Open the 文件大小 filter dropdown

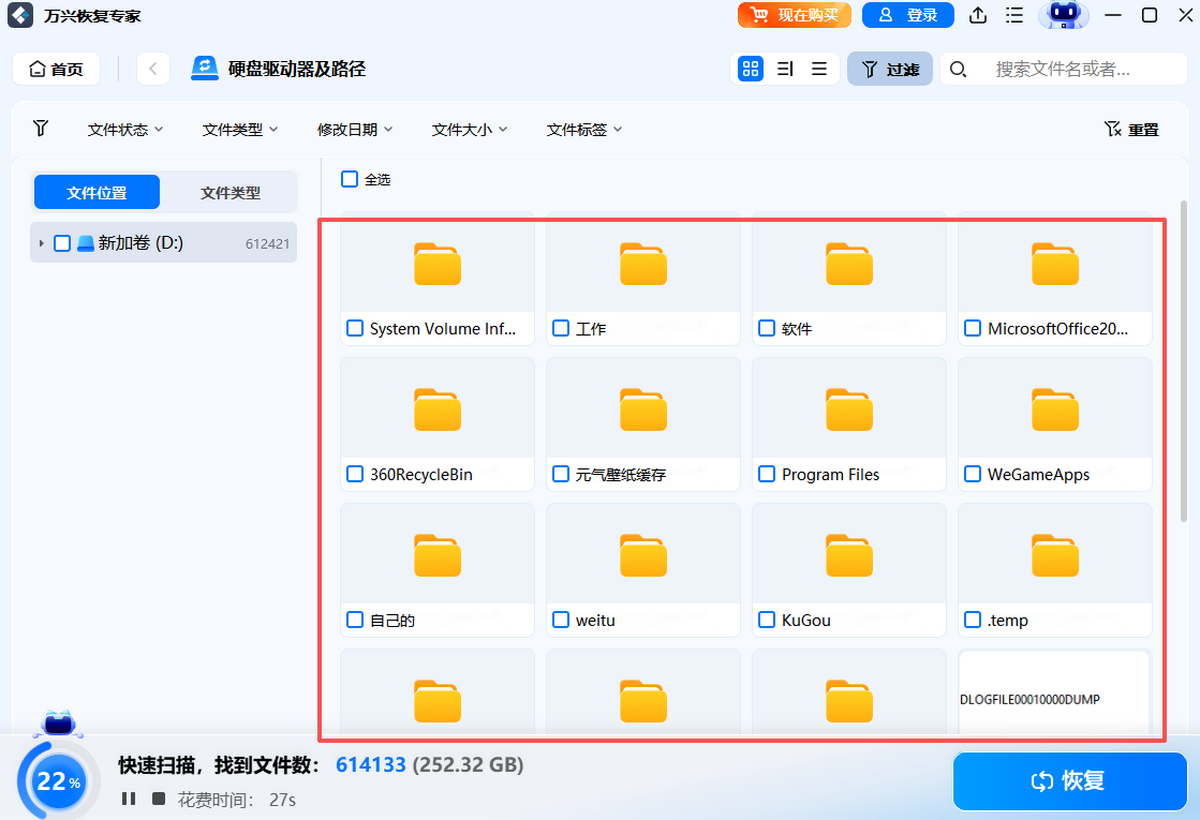(470, 129)
